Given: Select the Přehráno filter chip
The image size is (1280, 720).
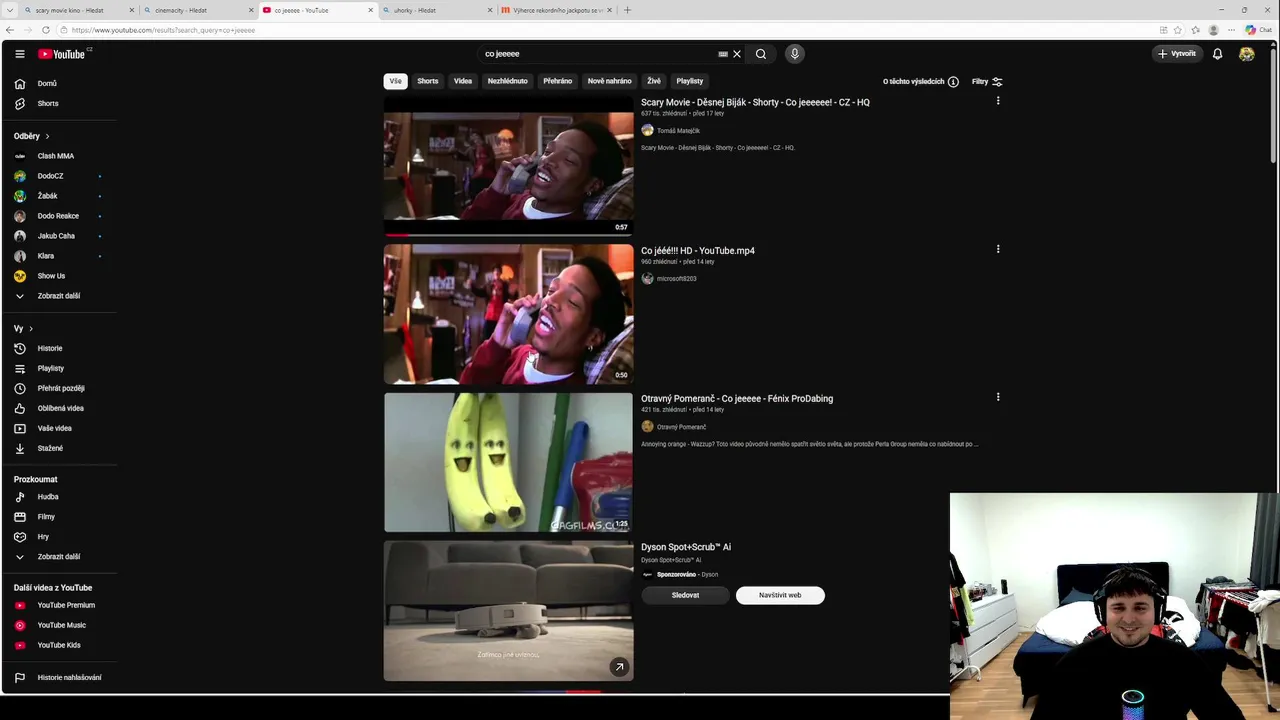Looking at the screenshot, I should tap(558, 81).
